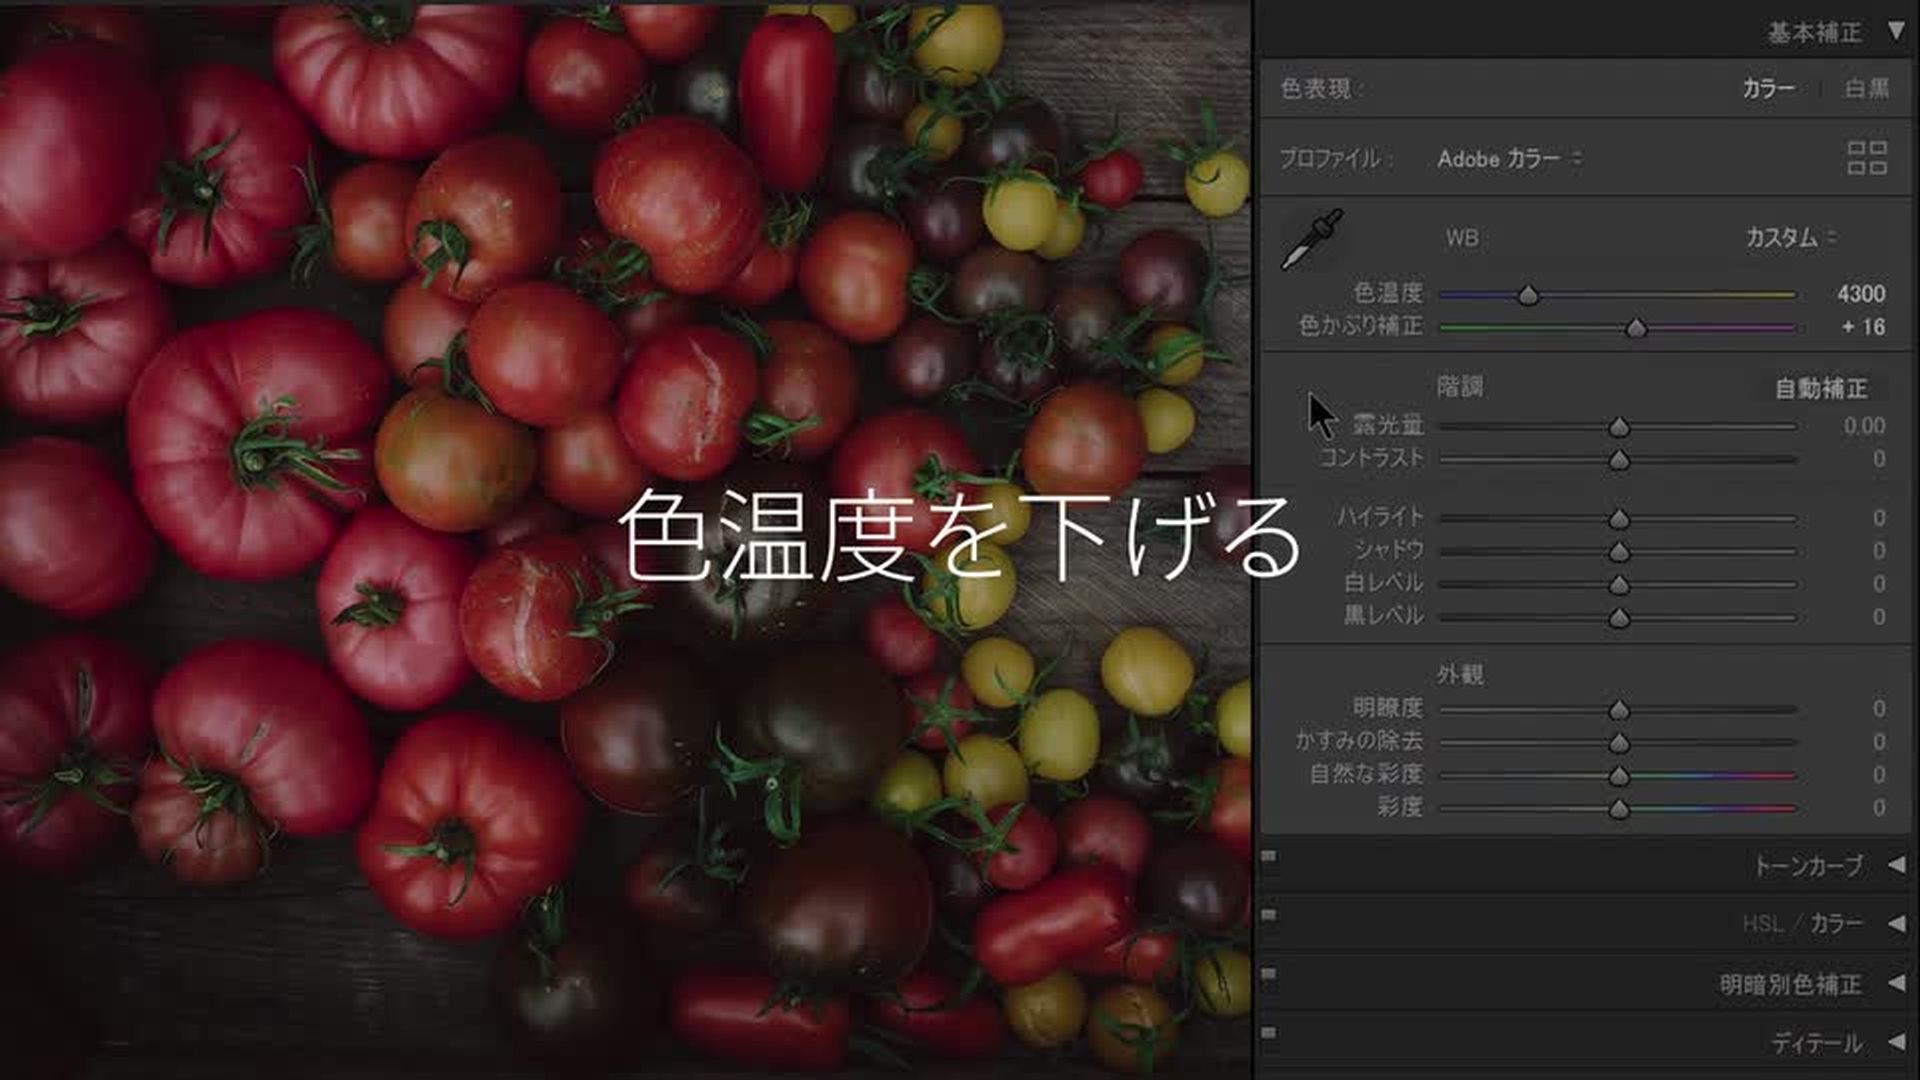Toggle the 明暗別色補正 panel switch
1920x1080 pixels.
coord(1269,973)
